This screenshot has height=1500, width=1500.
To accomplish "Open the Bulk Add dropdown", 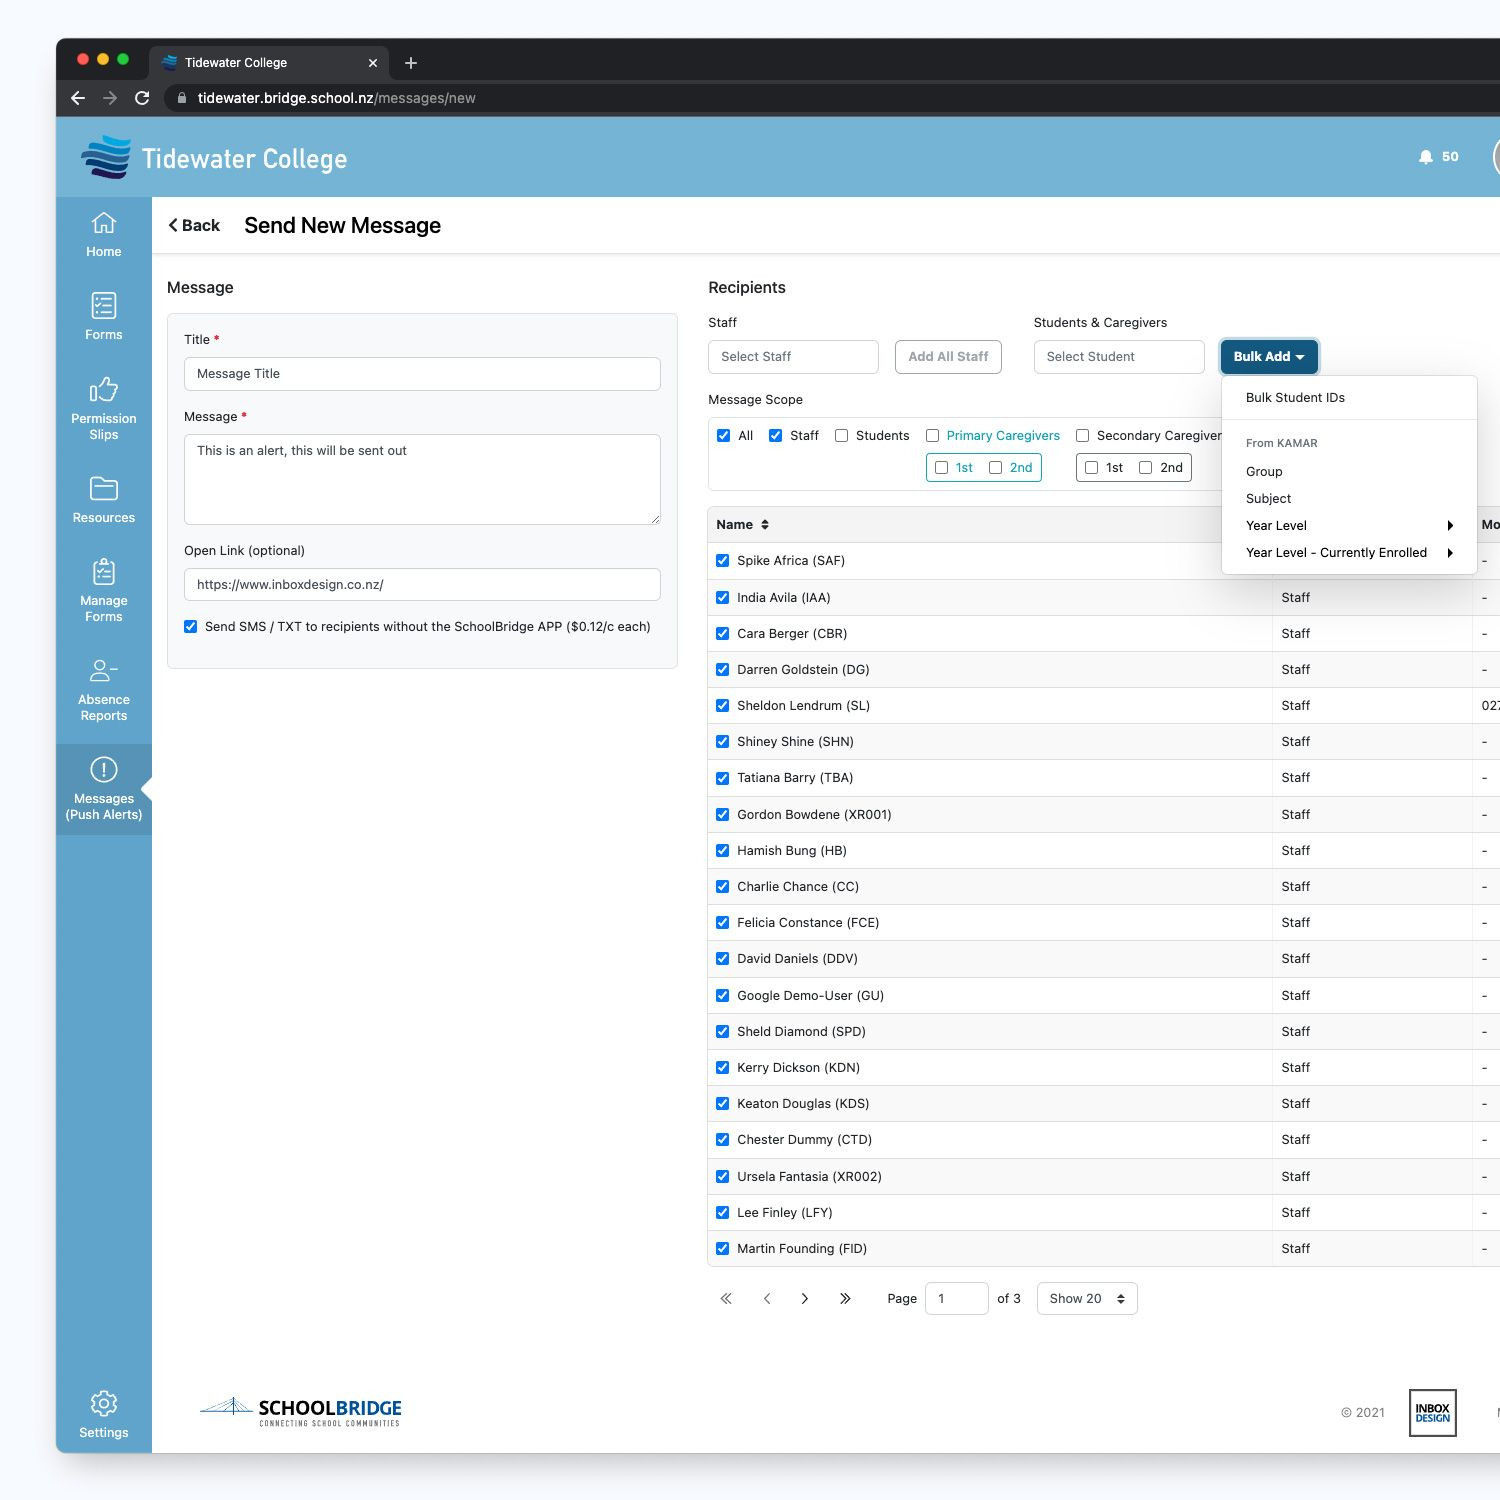I will click(x=1268, y=356).
